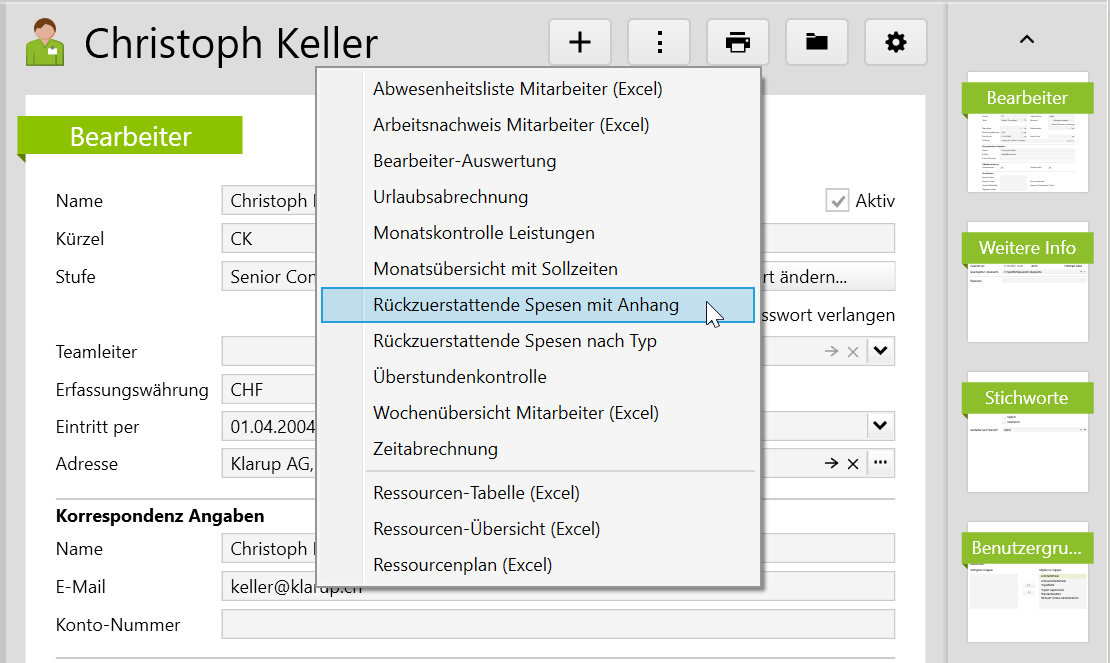Select Ressourcenplan (Excel) menu entry
Viewport: 1110px width, 663px height.
tap(462, 565)
